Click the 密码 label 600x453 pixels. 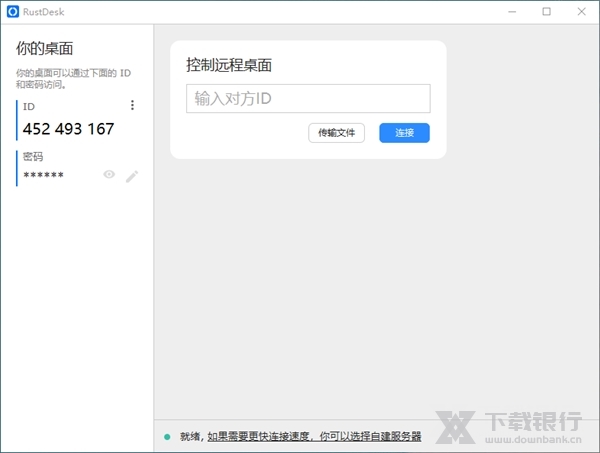click(33, 156)
